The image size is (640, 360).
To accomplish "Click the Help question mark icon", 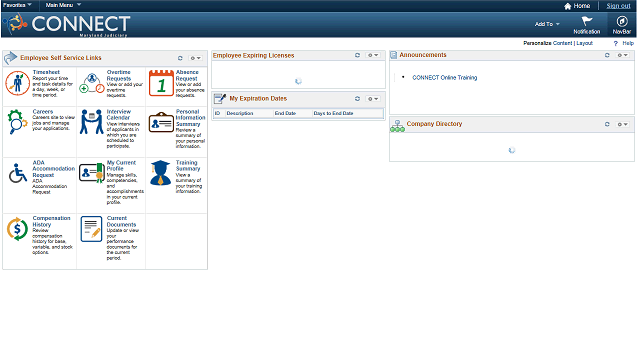I will (616, 43).
